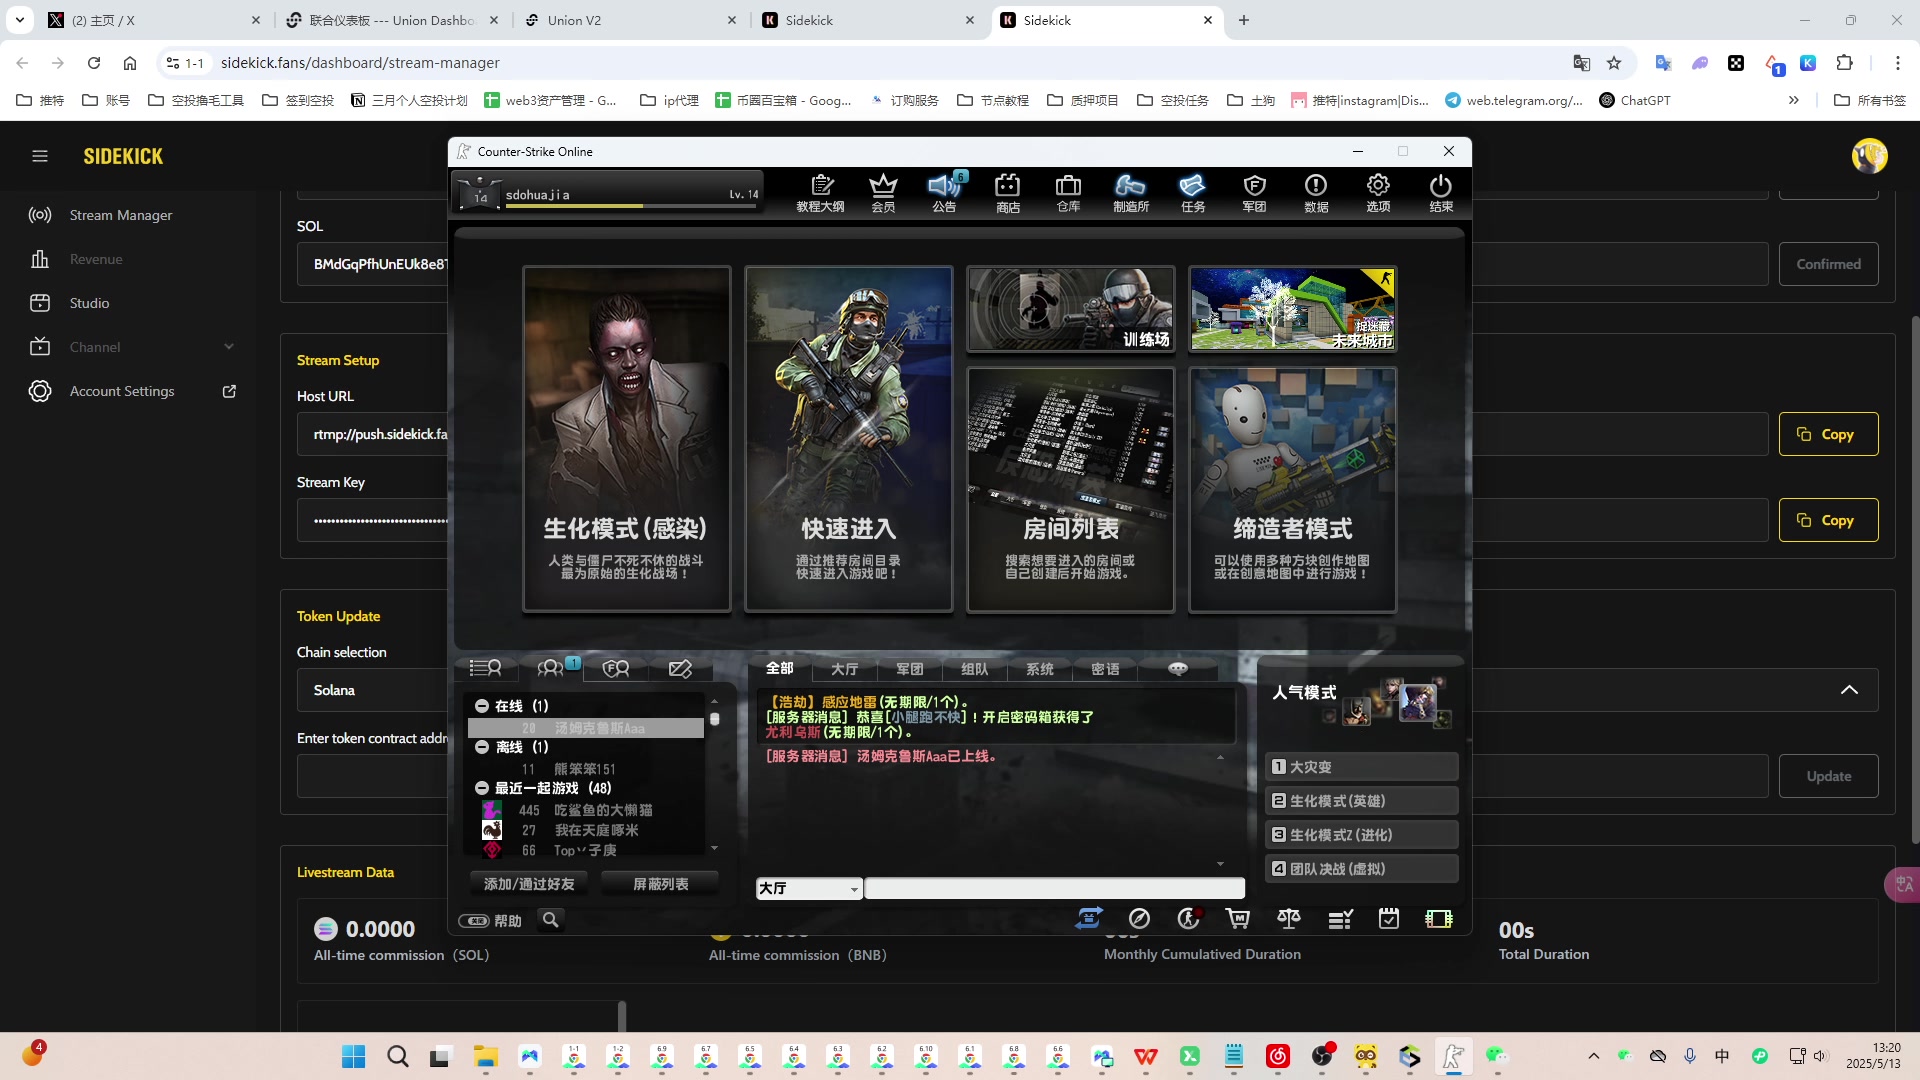Click 添加/通过好友 button

(529, 884)
